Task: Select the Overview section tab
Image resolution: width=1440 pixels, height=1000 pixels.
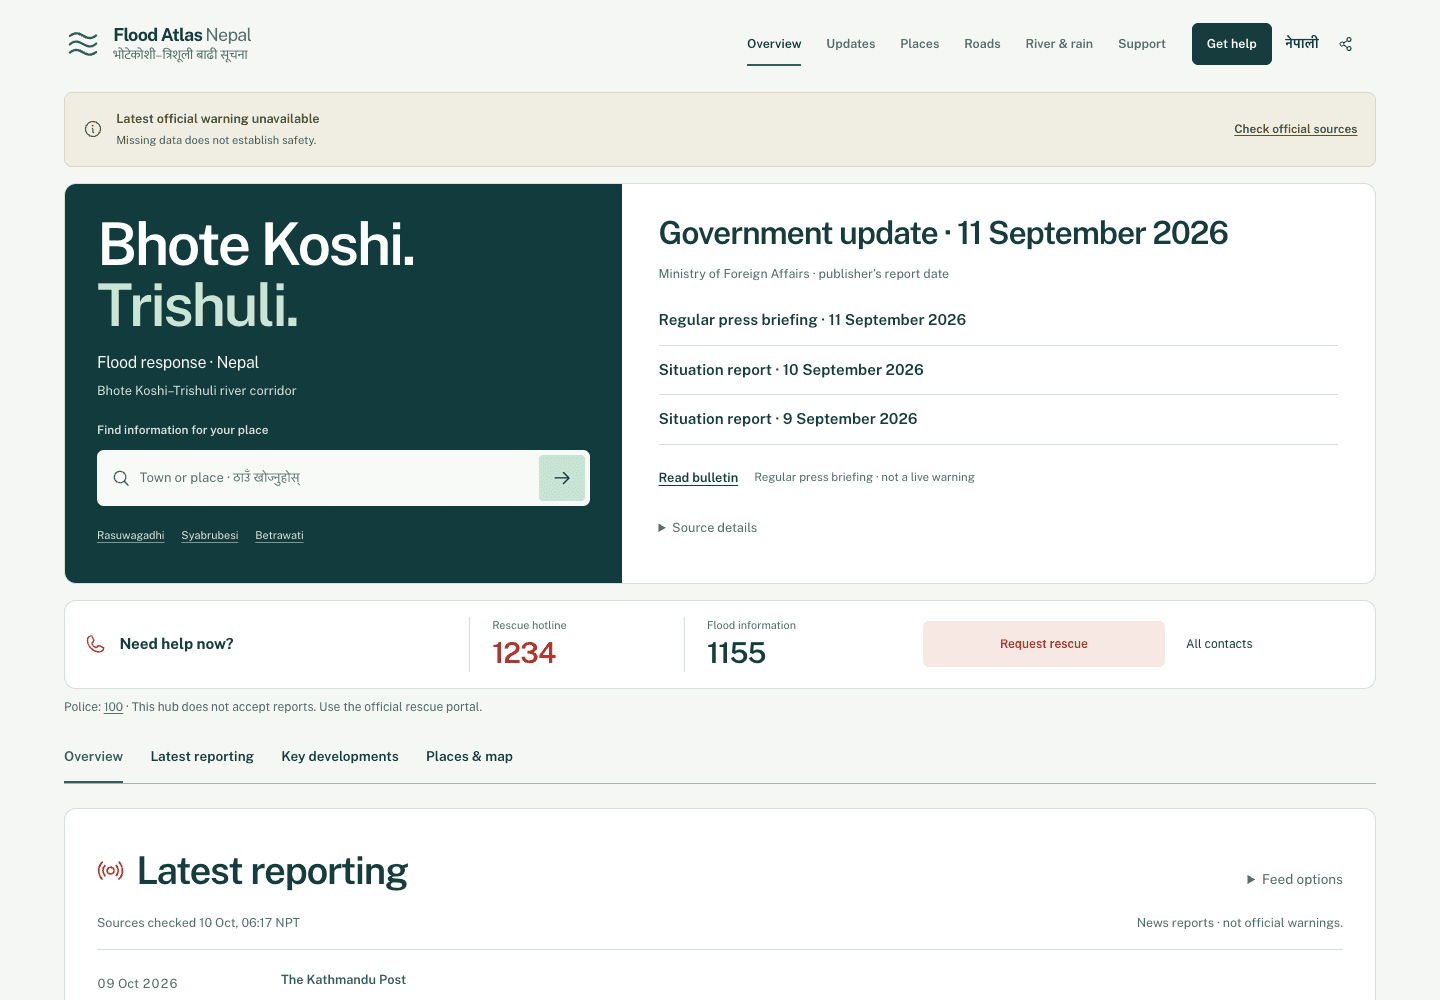Action: 94,757
